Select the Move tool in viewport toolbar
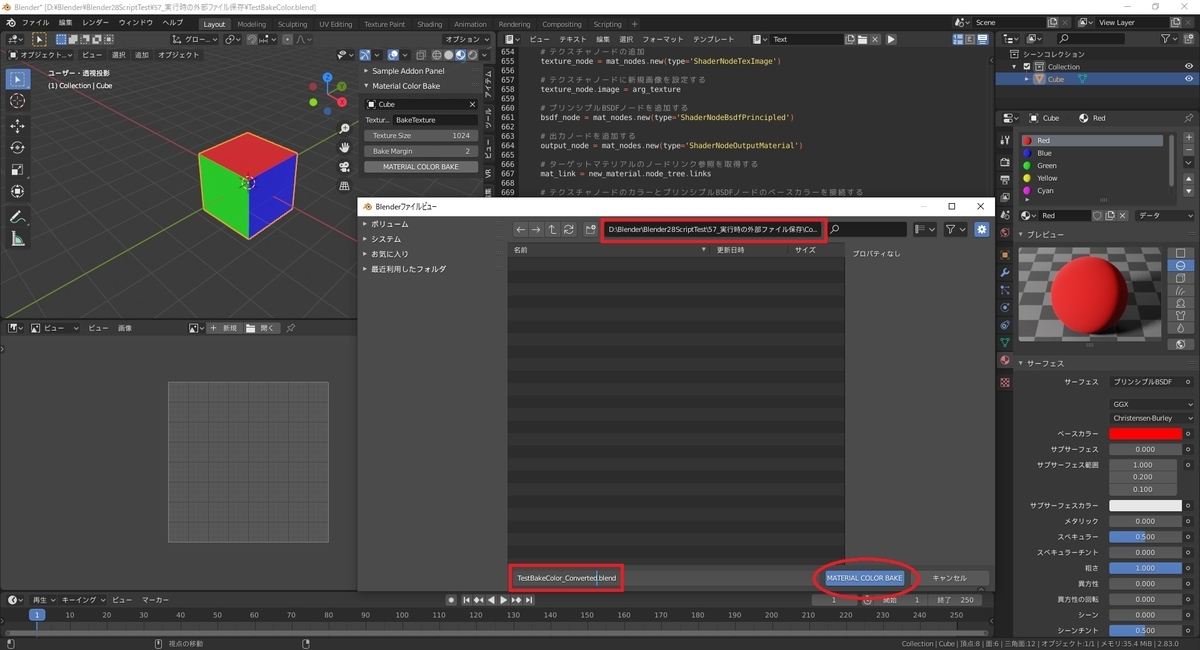 [17, 126]
